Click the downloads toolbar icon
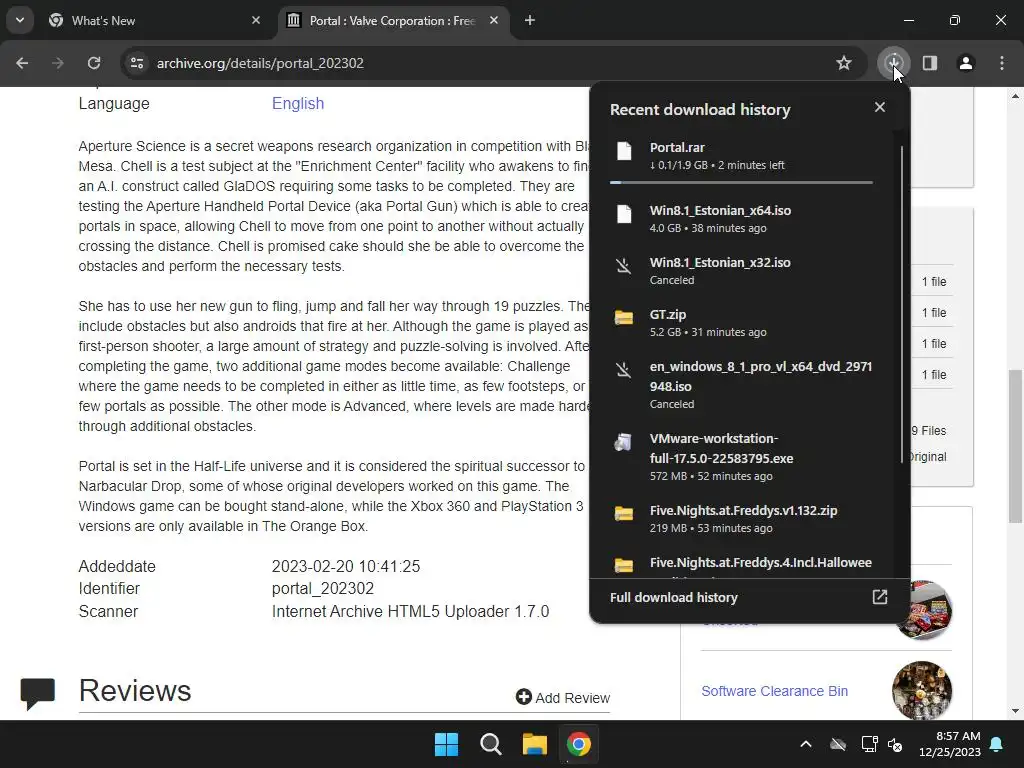Image resolution: width=1024 pixels, height=768 pixels. pyautogui.click(x=893, y=63)
